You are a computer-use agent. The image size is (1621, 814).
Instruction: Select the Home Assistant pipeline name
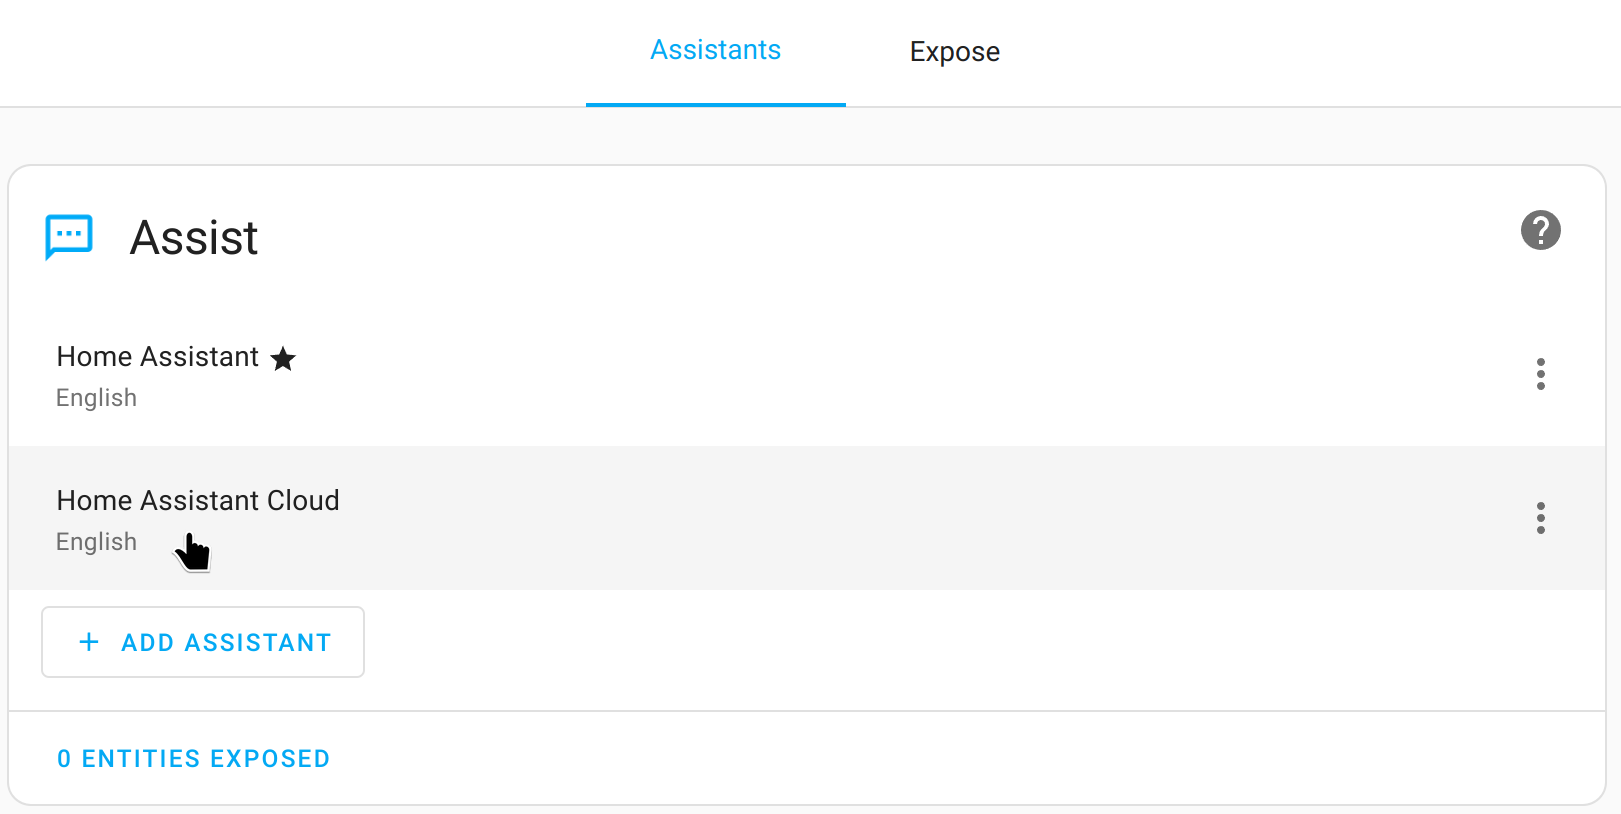(x=157, y=357)
